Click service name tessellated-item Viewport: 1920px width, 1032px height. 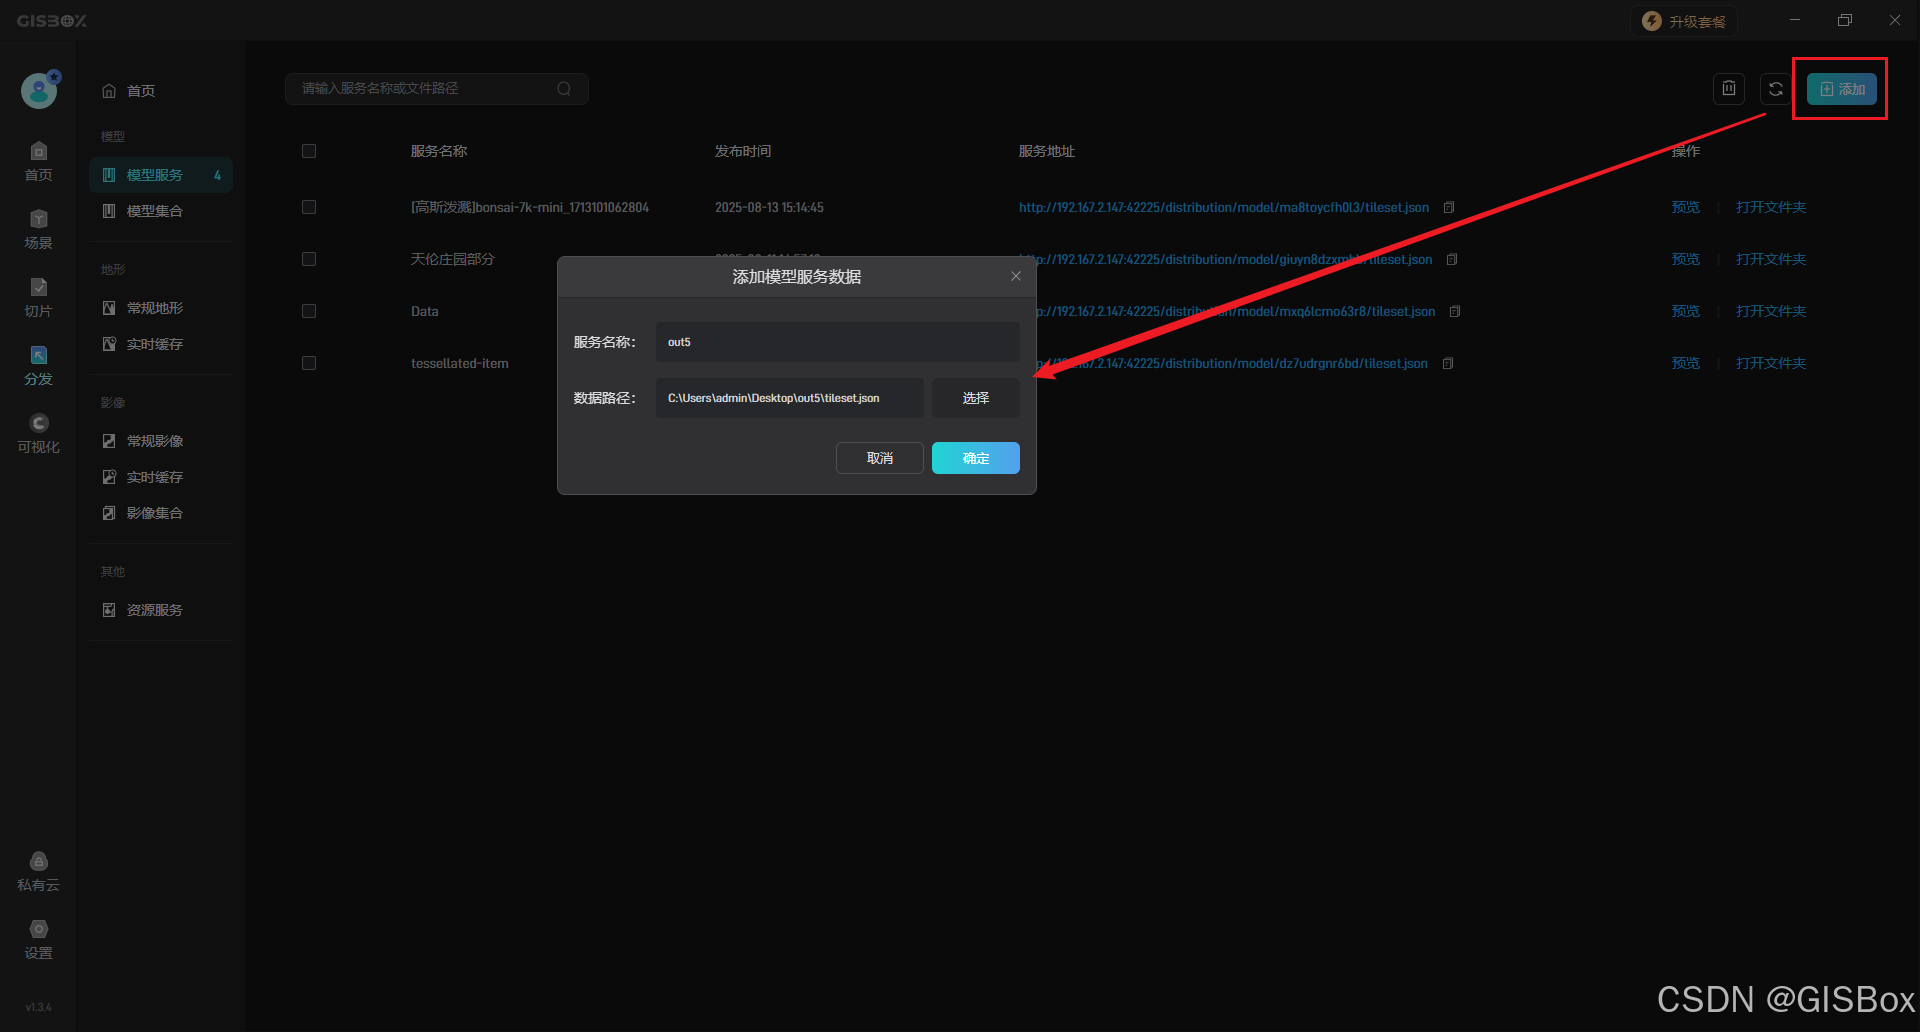tap(460, 363)
